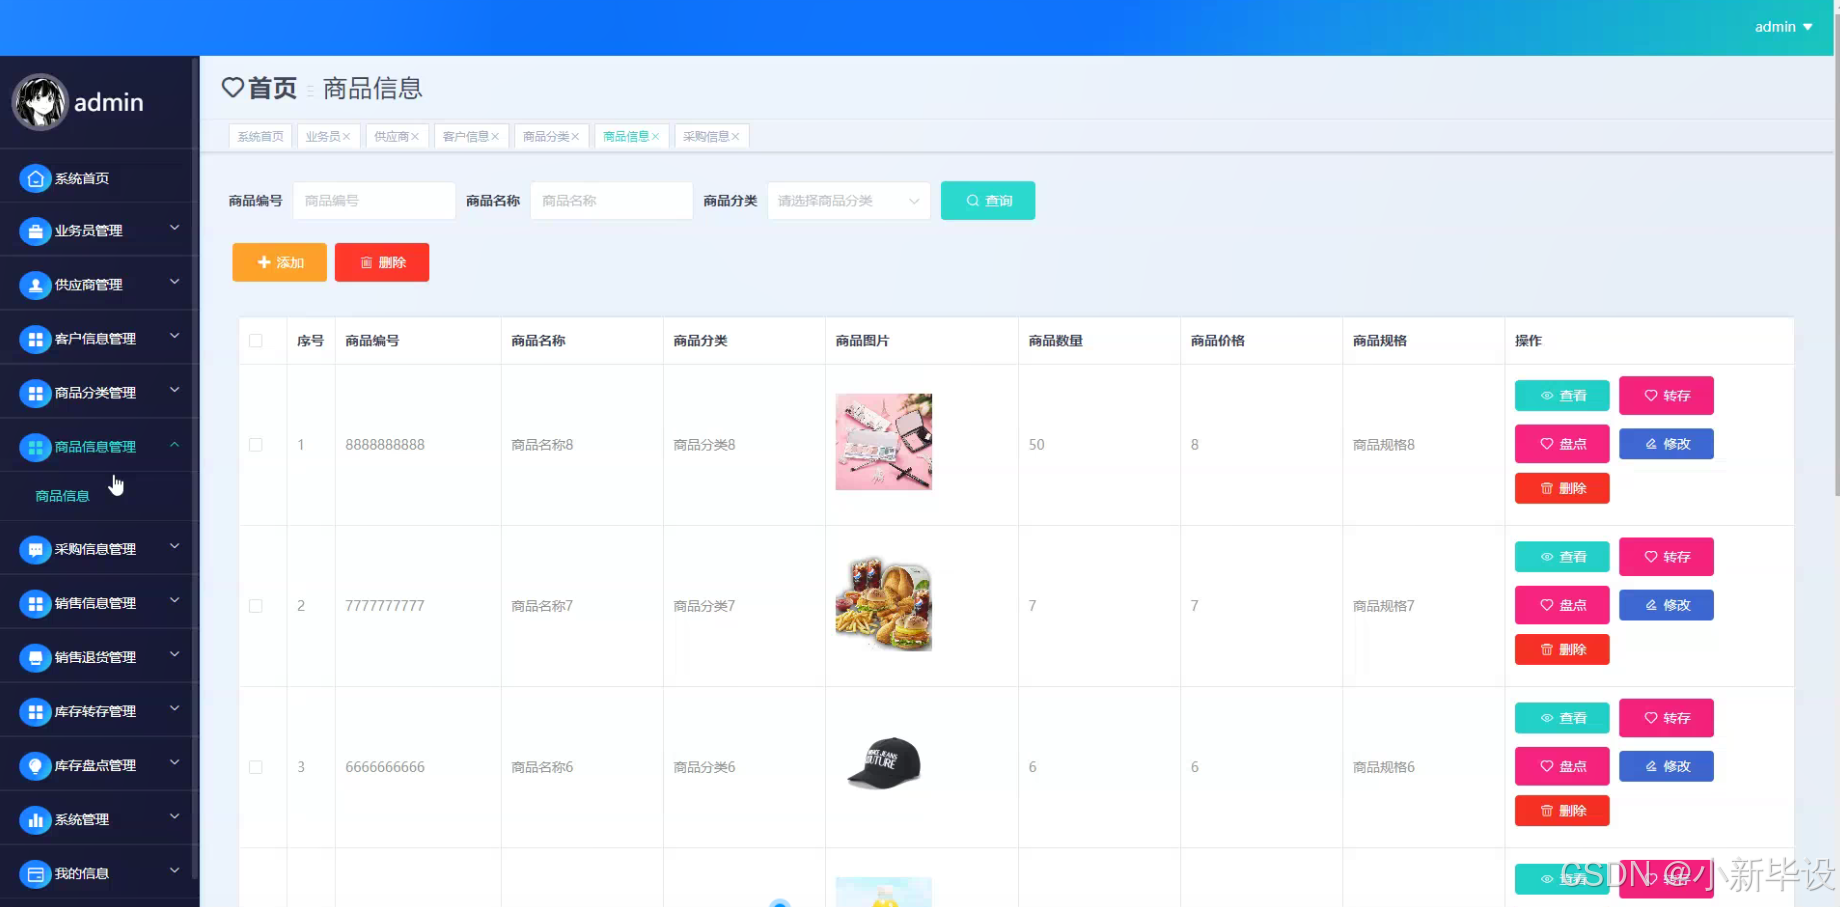The width and height of the screenshot is (1840, 907).
Task: Click the 查询 search button
Action: click(x=988, y=201)
